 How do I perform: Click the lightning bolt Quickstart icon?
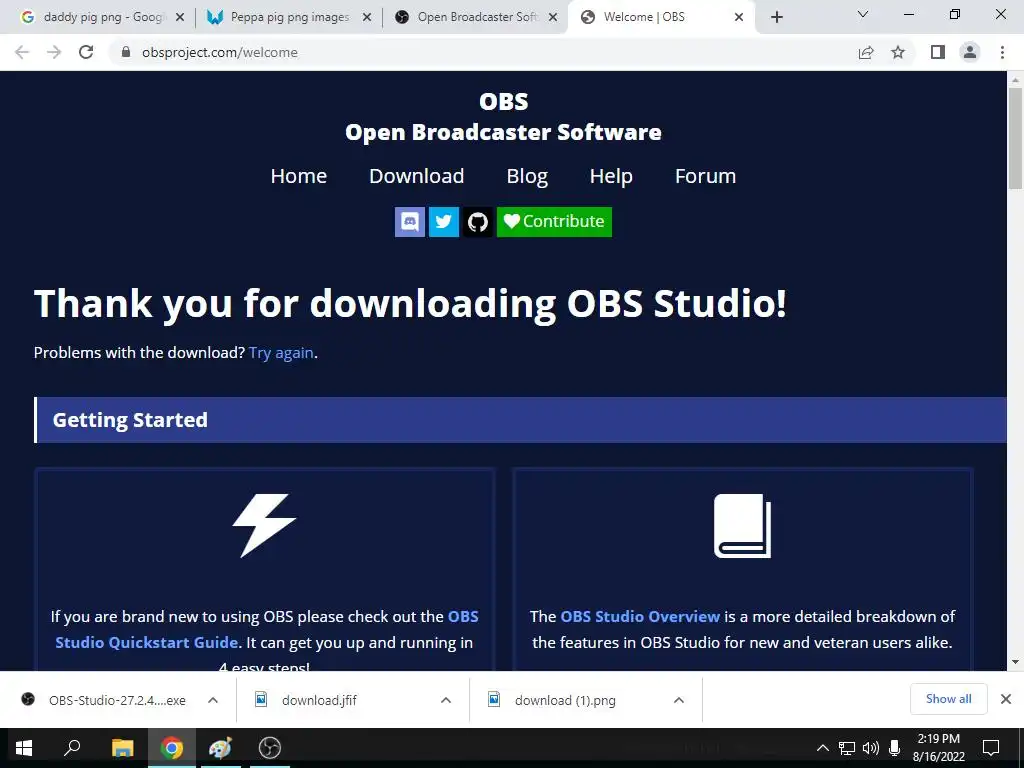(264, 525)
